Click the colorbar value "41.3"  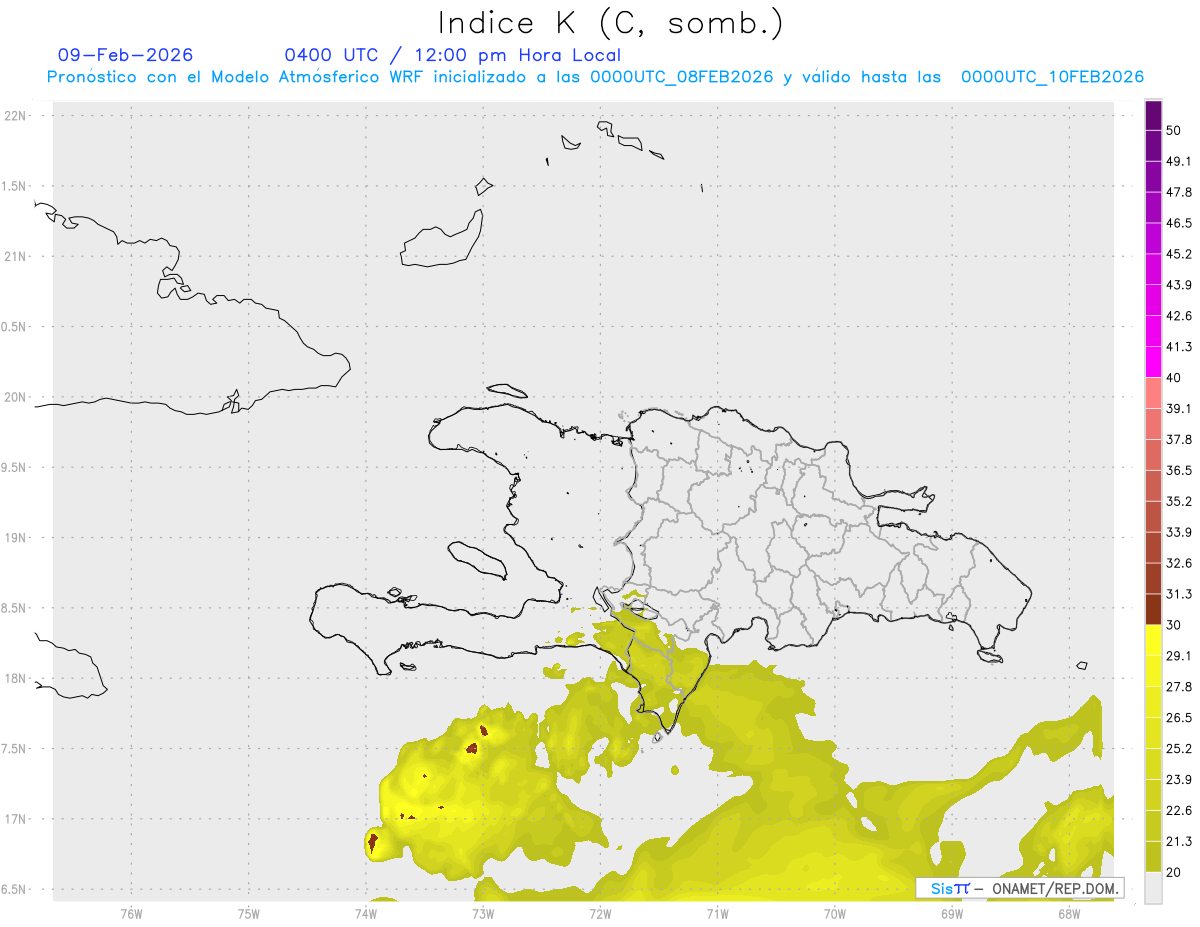(x=1178, y=347)
